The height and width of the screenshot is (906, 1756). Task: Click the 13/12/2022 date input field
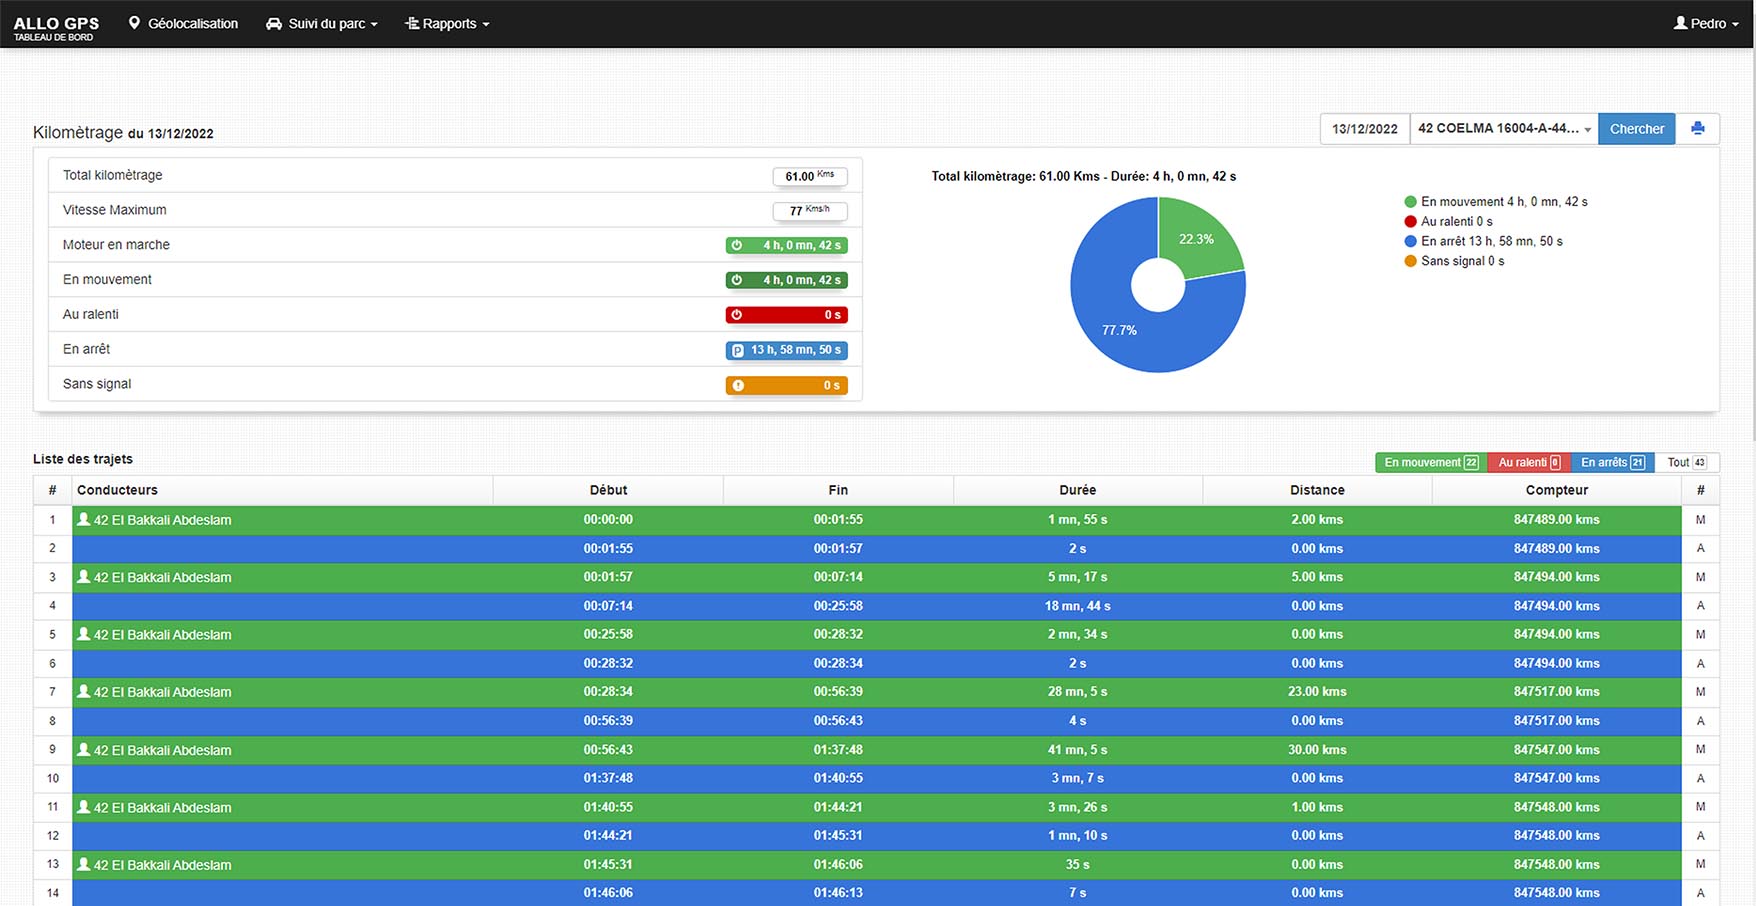point(1364,129)
